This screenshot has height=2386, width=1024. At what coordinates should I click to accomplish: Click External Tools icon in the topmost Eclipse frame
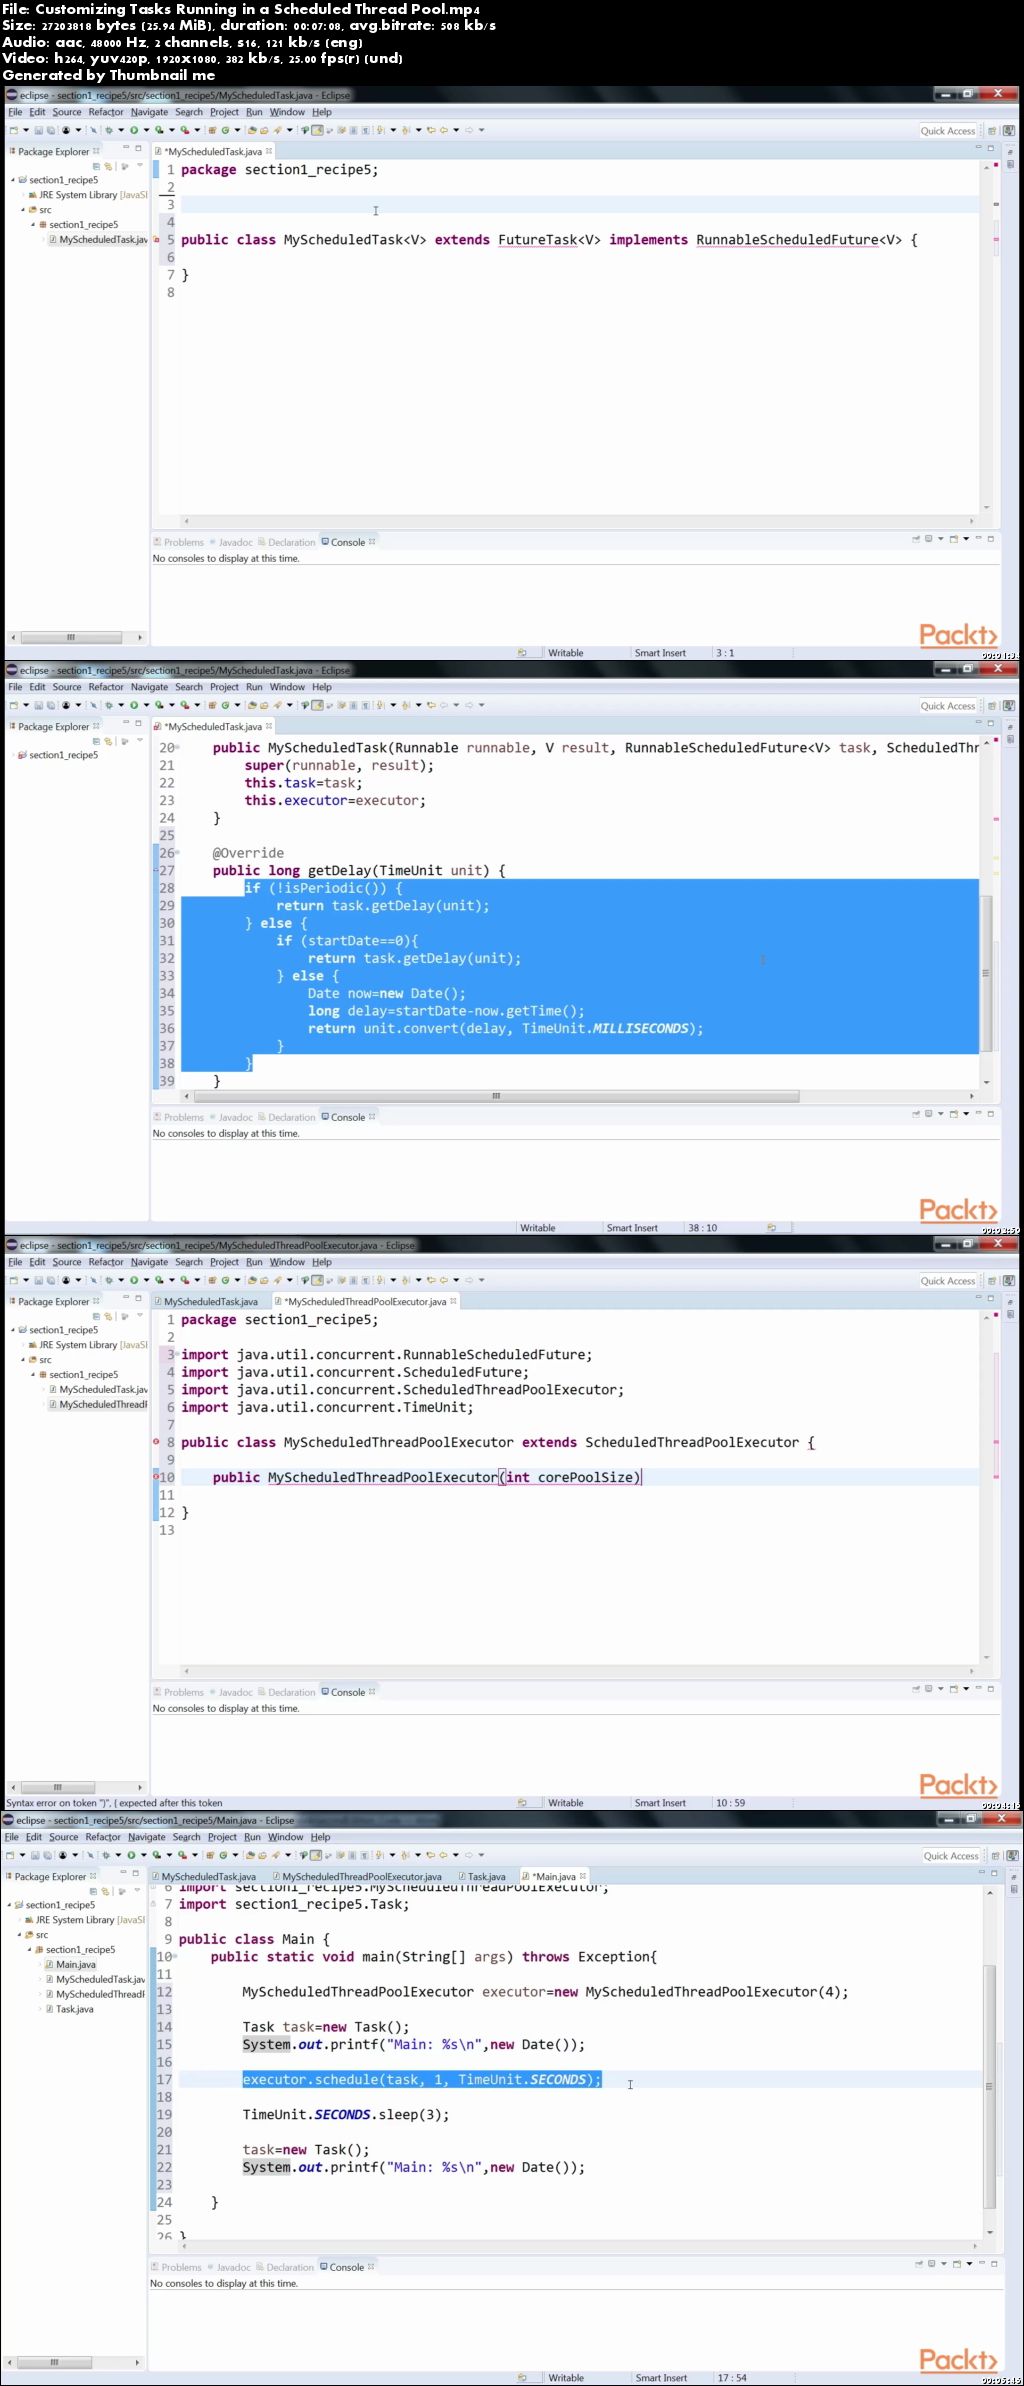[184, 130]
